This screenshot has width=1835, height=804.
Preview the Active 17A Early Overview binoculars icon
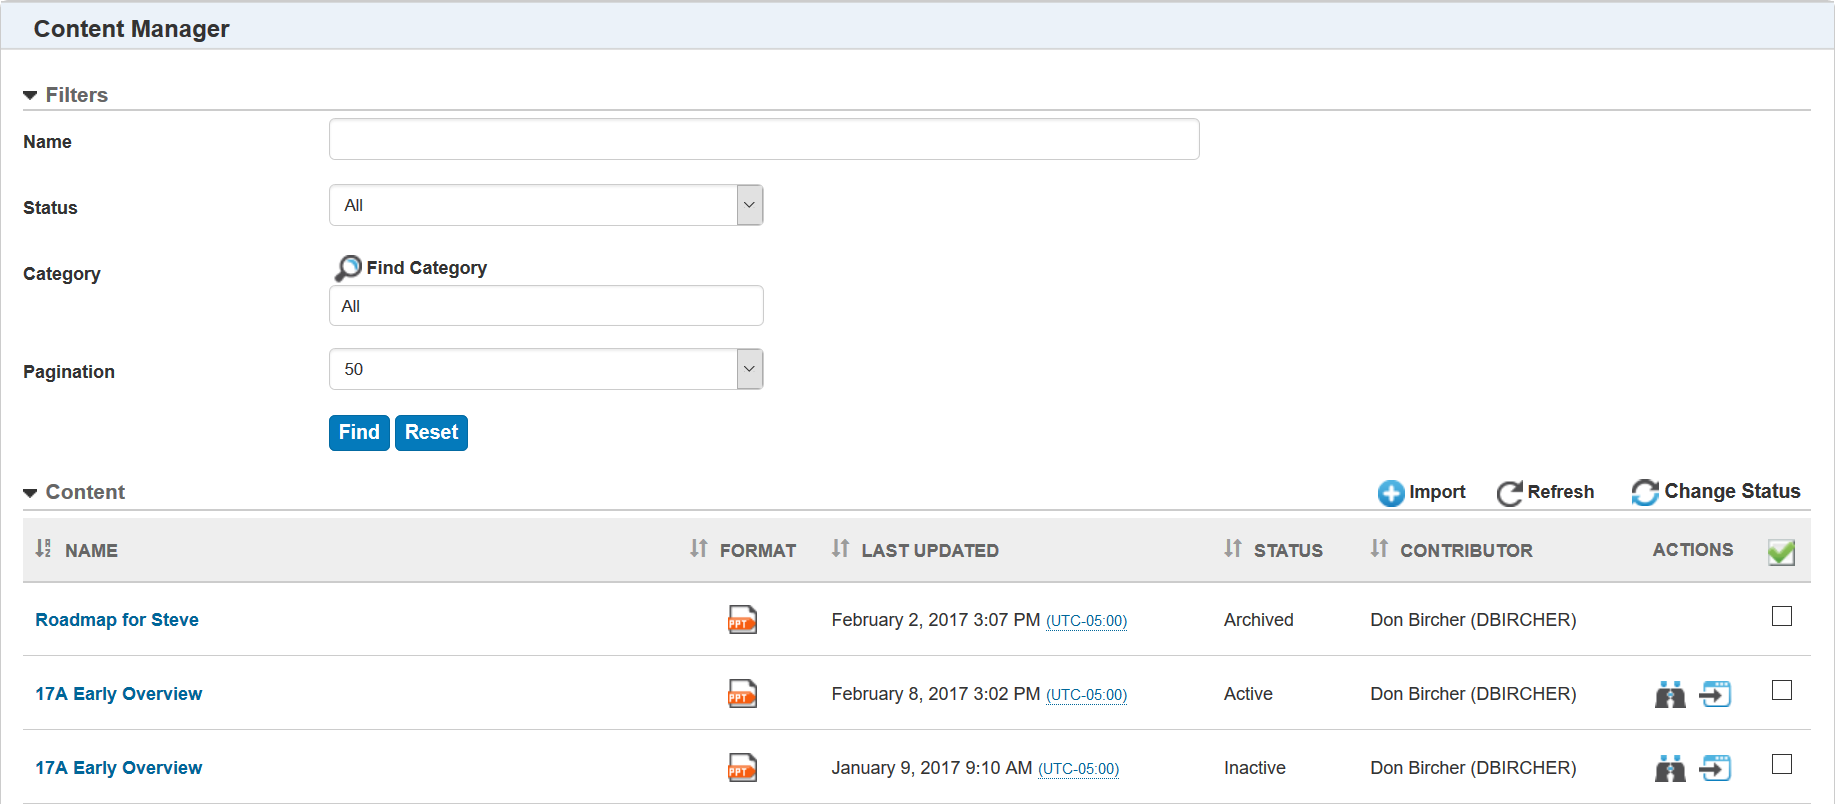tap(1669, 694)
